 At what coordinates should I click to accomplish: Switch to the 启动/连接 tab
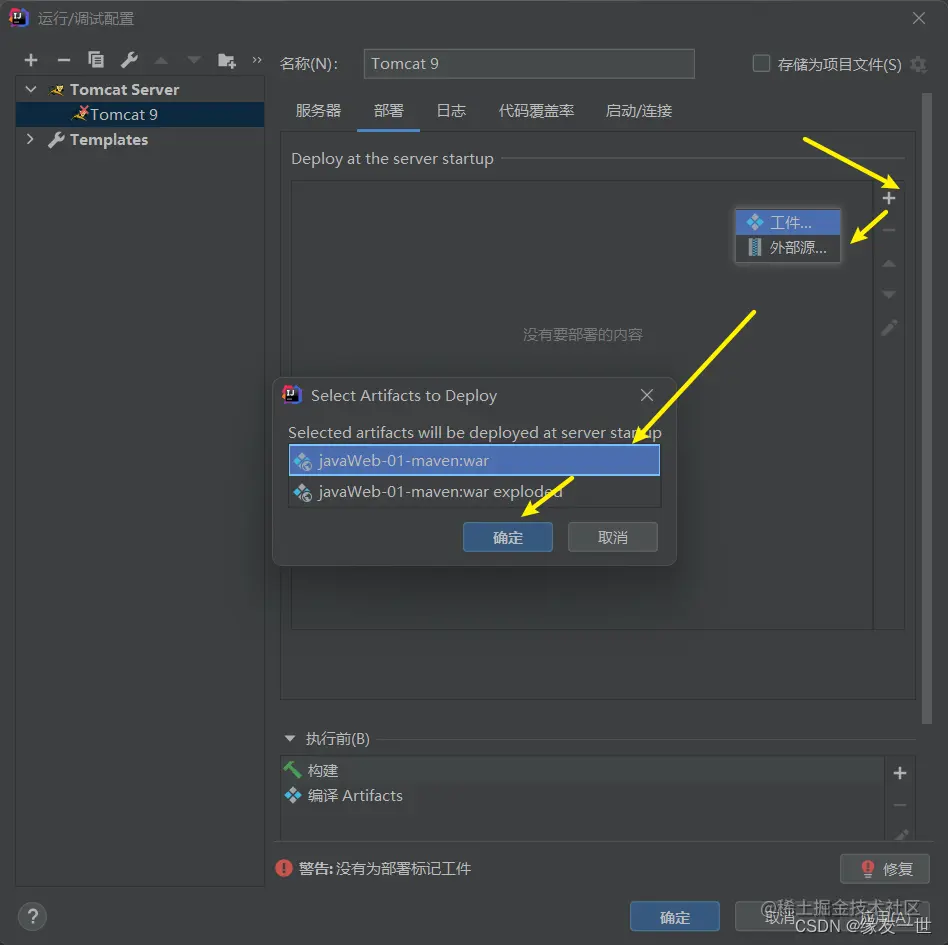point(638,111)
